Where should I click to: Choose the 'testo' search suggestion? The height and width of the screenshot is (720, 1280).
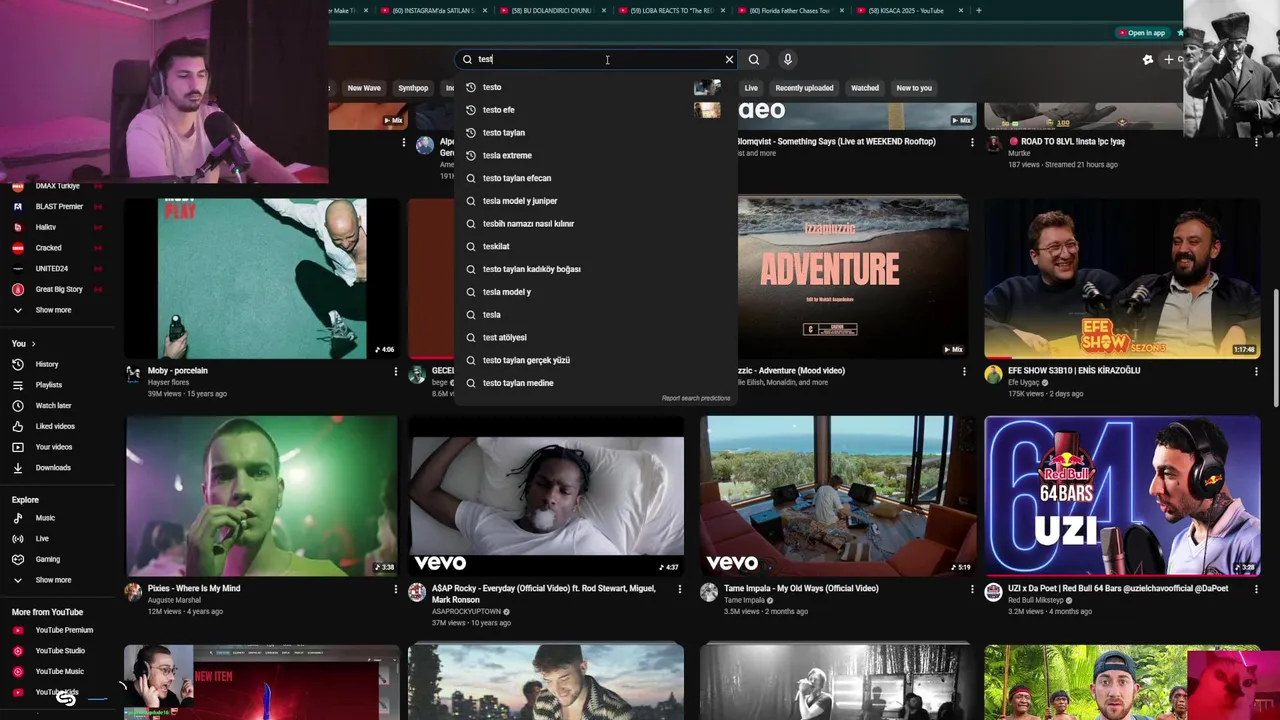pyautogui.click(x=596, y=87)
